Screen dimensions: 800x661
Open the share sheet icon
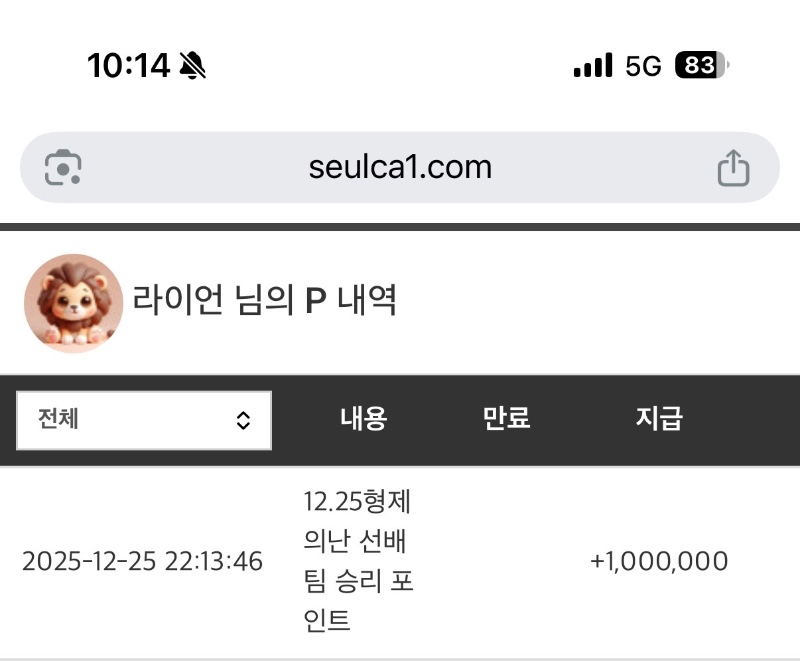tap(733, 167)
